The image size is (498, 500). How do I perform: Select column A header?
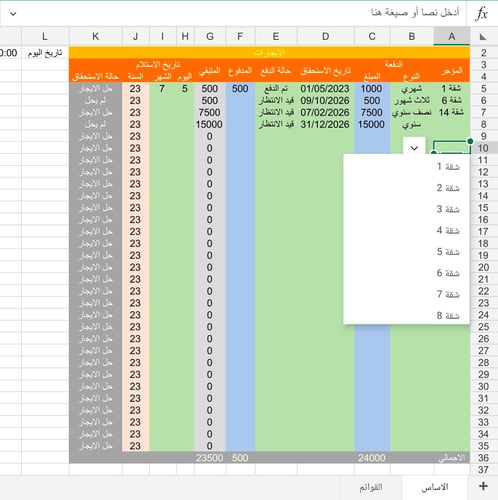452,36
